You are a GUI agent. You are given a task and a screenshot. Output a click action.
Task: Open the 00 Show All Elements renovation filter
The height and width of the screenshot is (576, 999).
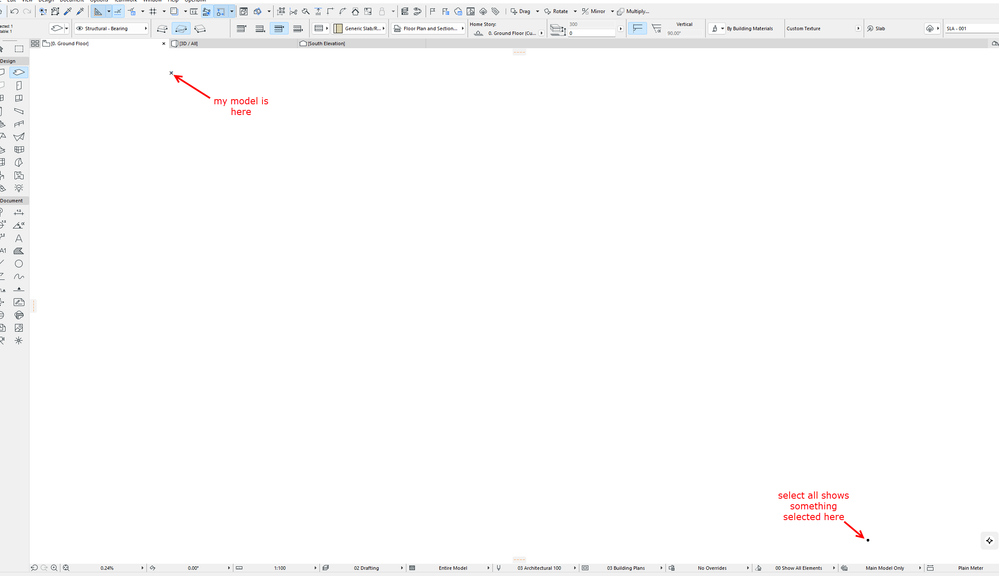(796, 568)
